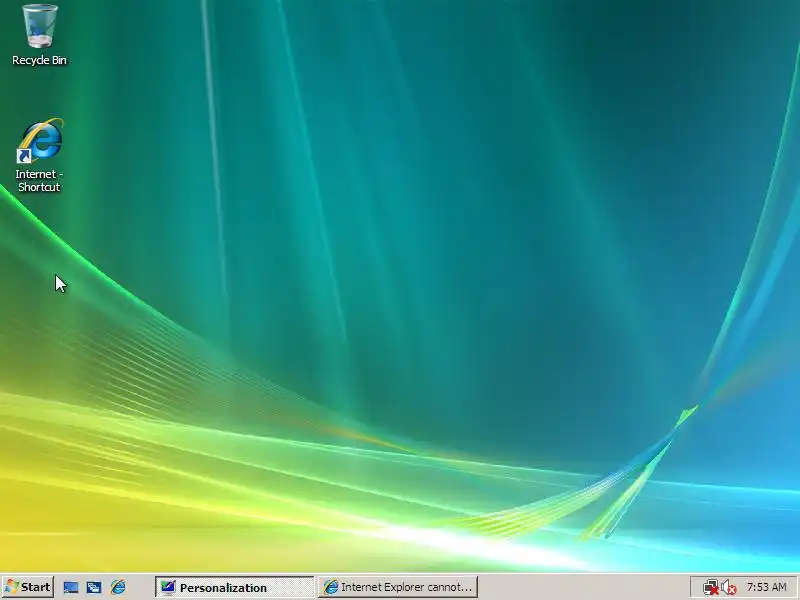This screenshot has height=600, width=800.
Task: Click the muted volume tray icon
Action: (x=729, y=588)
